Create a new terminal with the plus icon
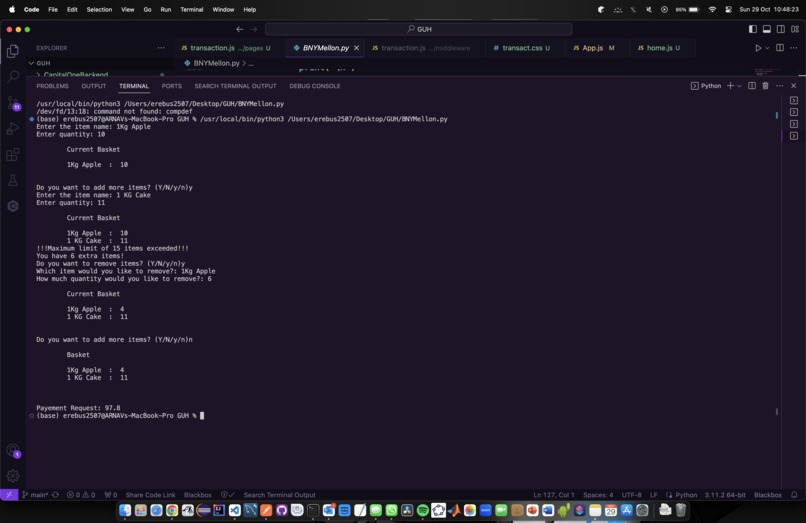Viewport: 806px width, 523px height. click(x=730, y=86)
